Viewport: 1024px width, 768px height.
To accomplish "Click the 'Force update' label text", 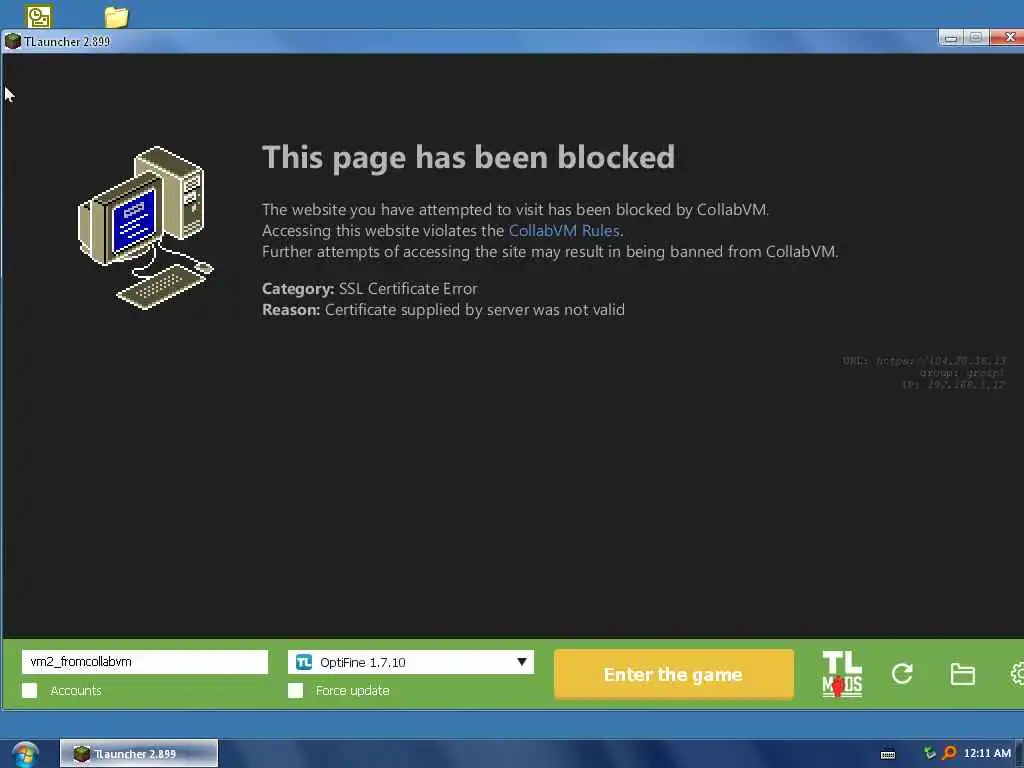I will pos(353,690).
